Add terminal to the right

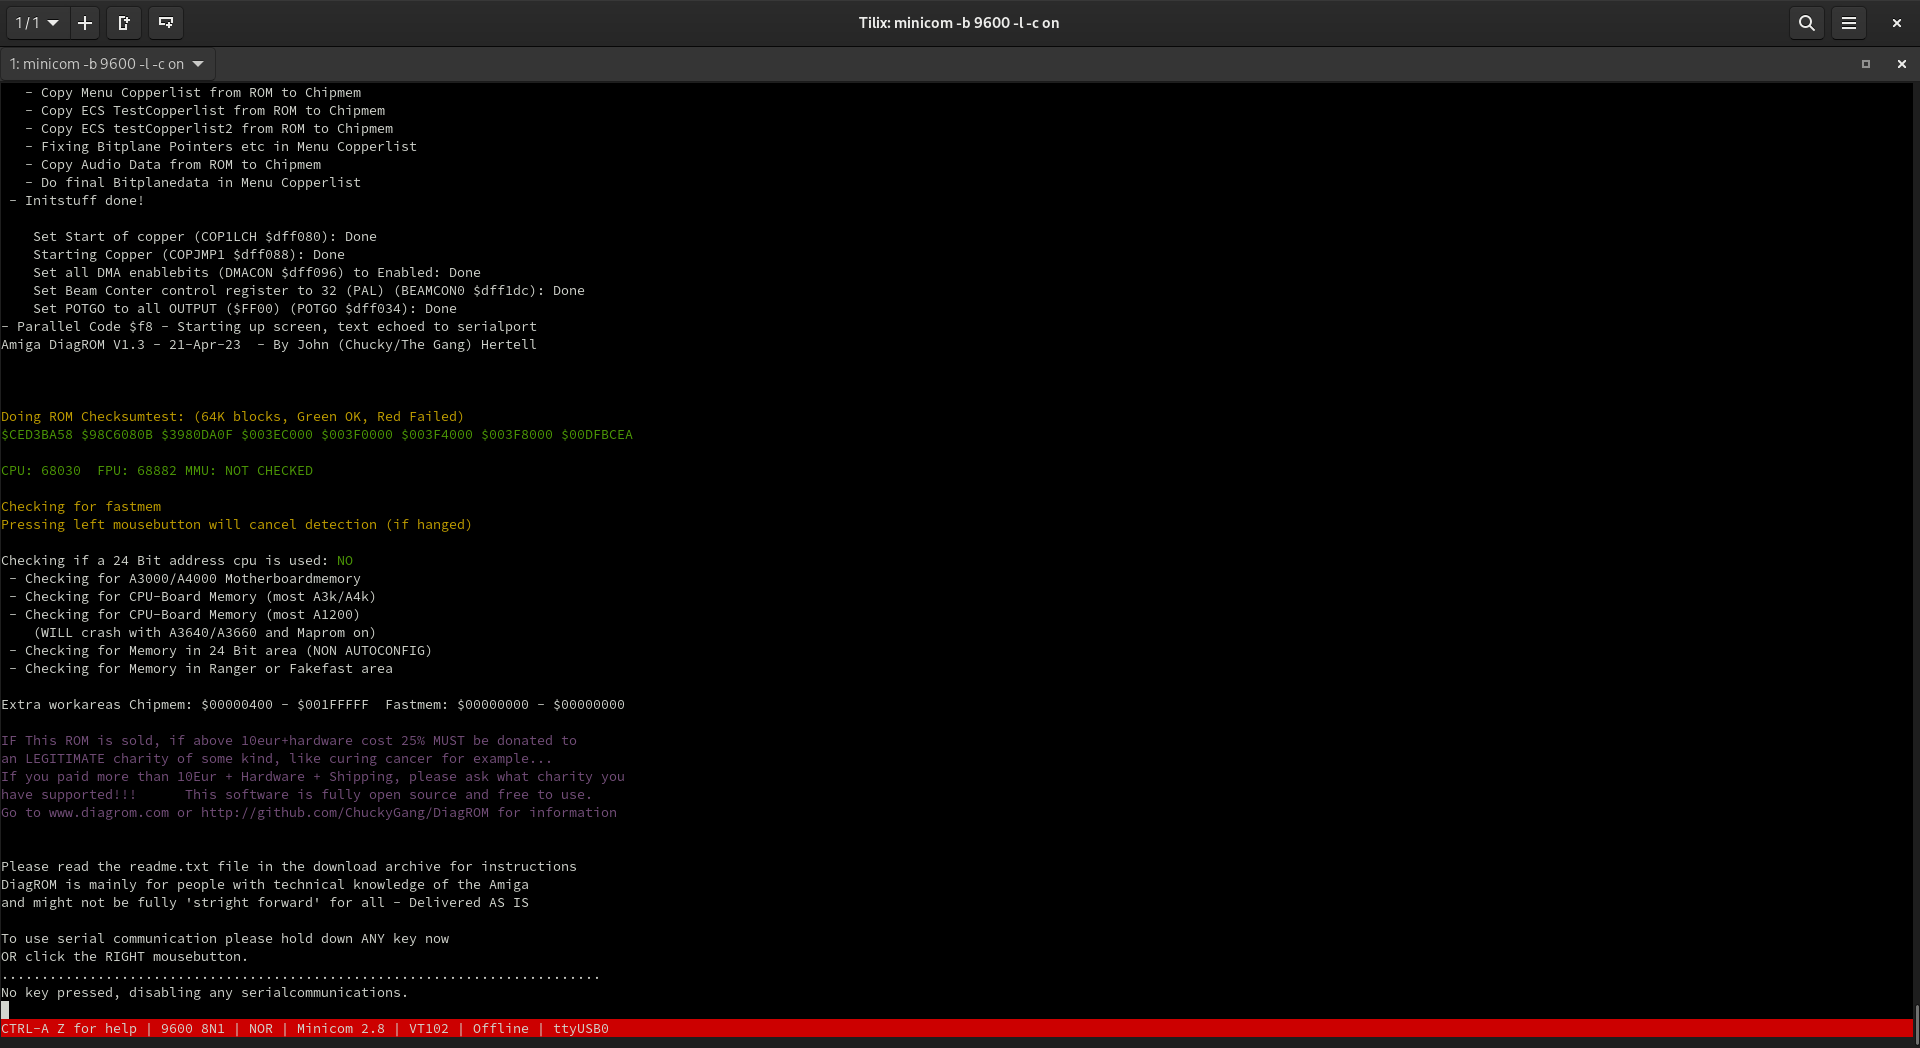pyautogui.click(x=124, y=23)
